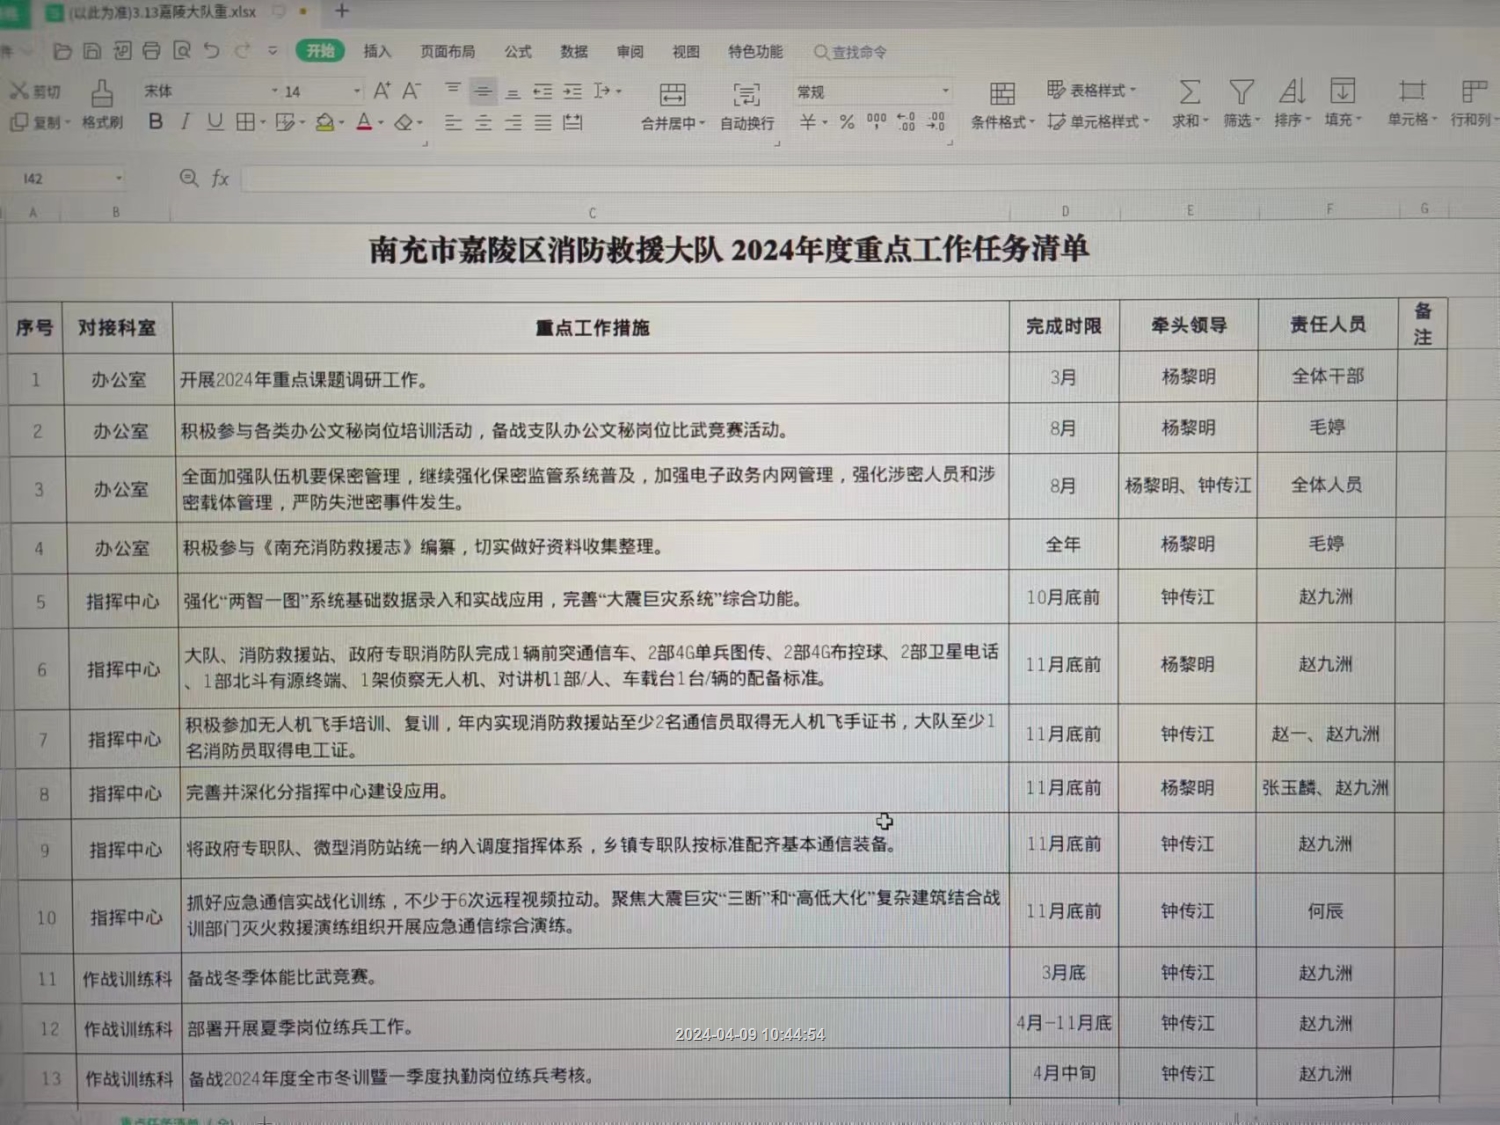Click the thousands separator icon

tap(876, 122)
